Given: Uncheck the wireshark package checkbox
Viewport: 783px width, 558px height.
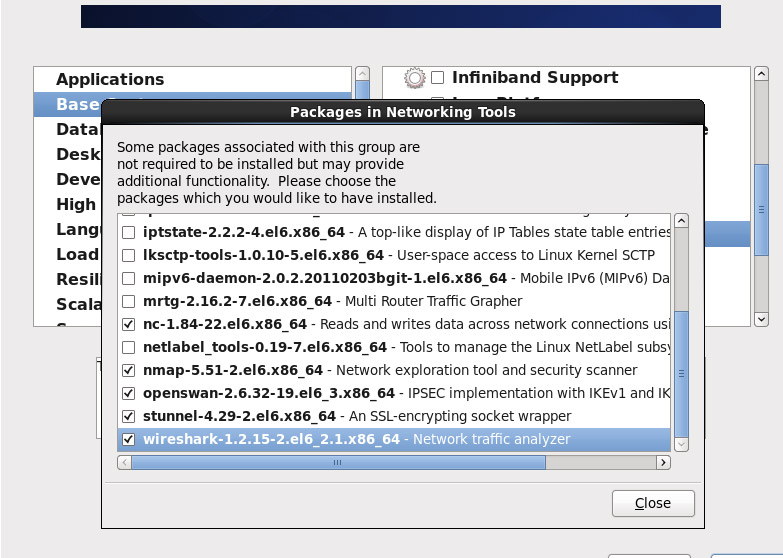Looking at the screenshot, I should coord(128,439).
